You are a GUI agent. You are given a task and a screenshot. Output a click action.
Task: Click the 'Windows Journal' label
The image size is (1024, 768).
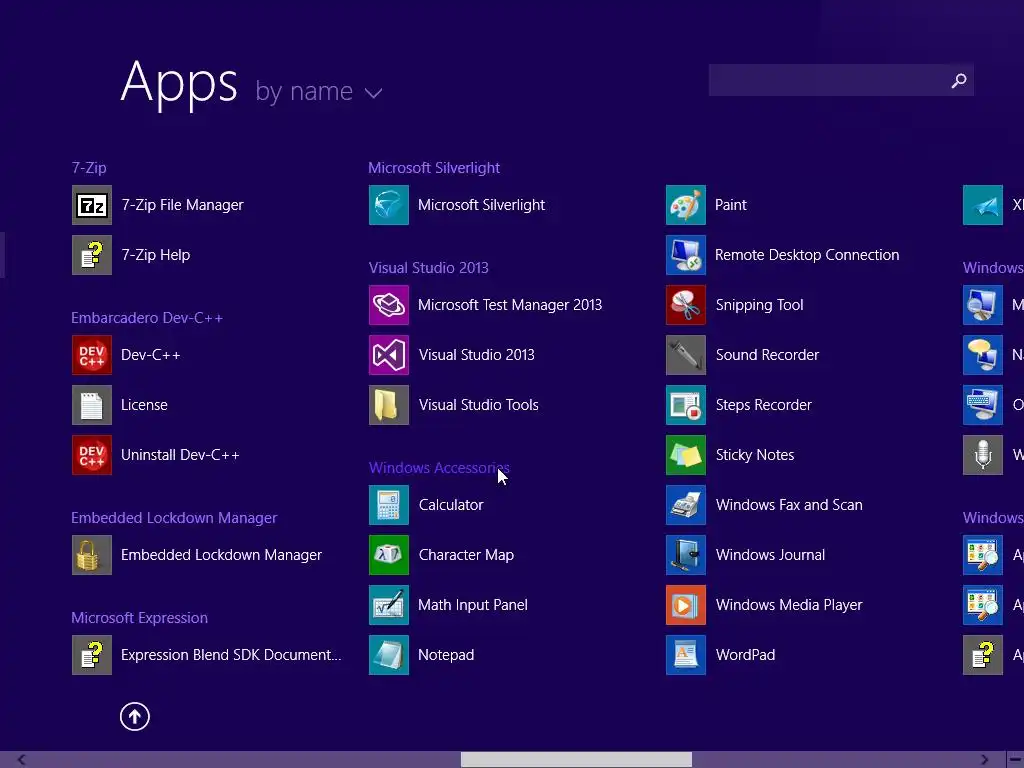tap(771, 555)
